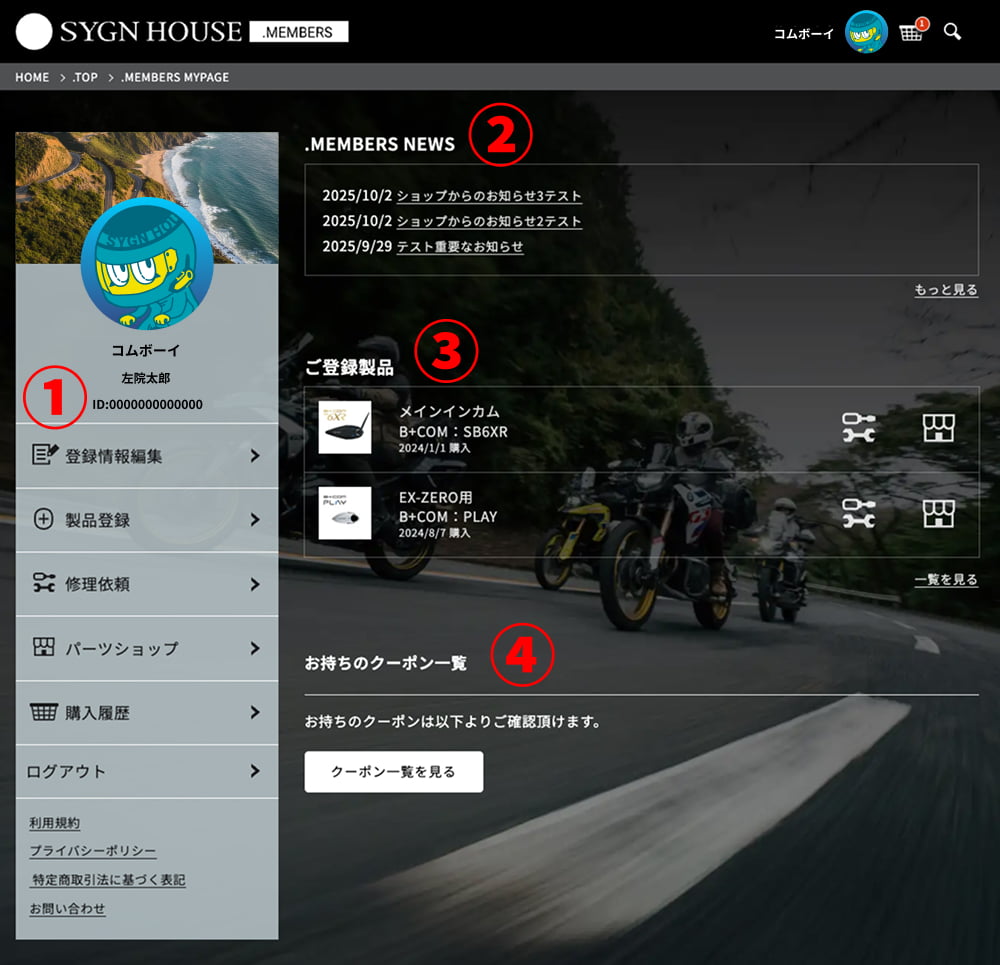
Task: Click the SYGN HOUSE white circle logo
Action: tap(34, 32)
